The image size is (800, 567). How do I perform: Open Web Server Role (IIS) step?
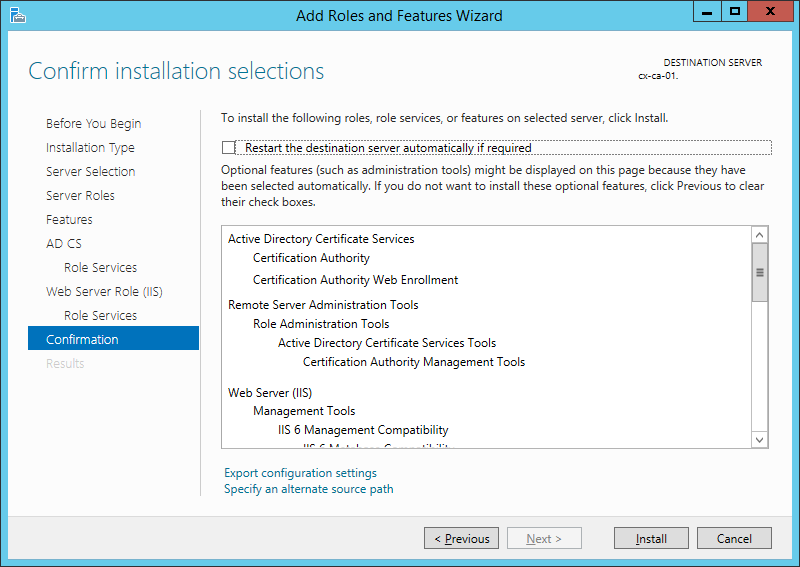pos(104,292)
